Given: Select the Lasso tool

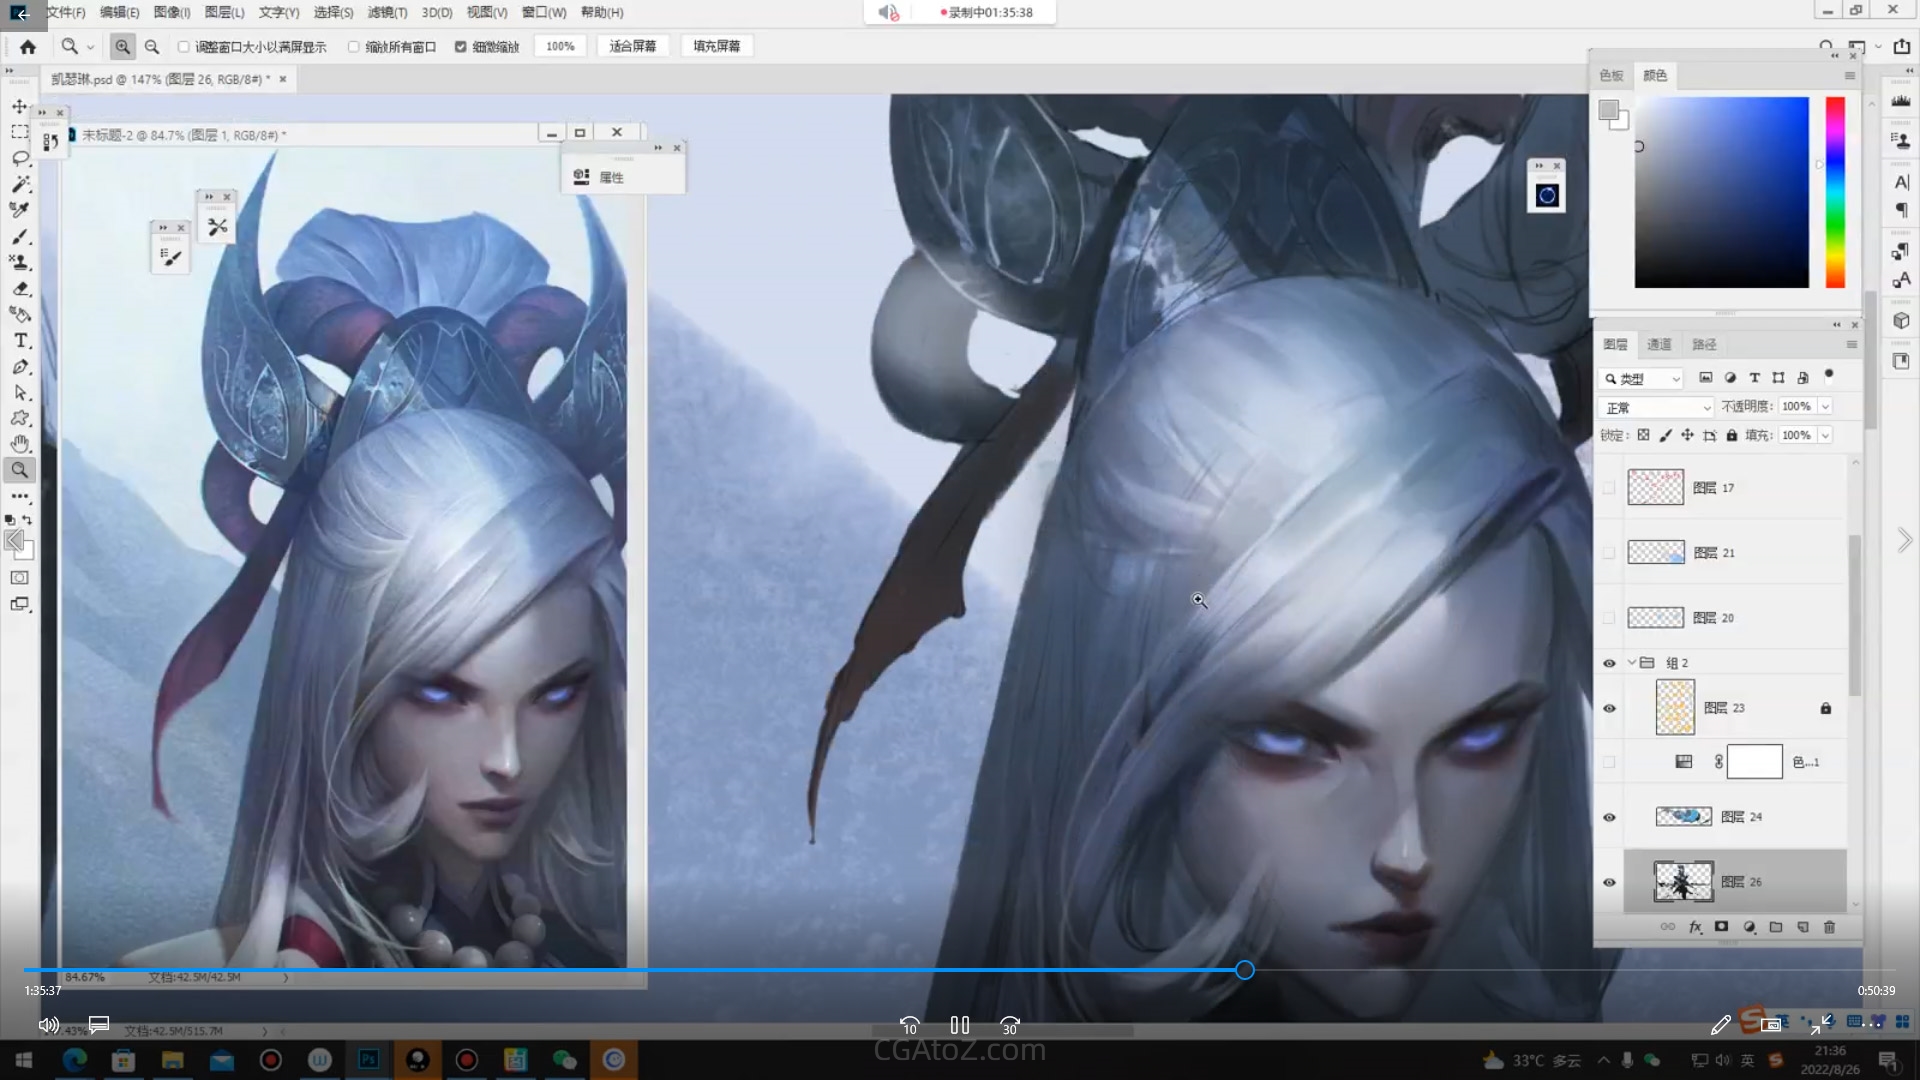Looking at the screenshot, I should click(19, 158).
